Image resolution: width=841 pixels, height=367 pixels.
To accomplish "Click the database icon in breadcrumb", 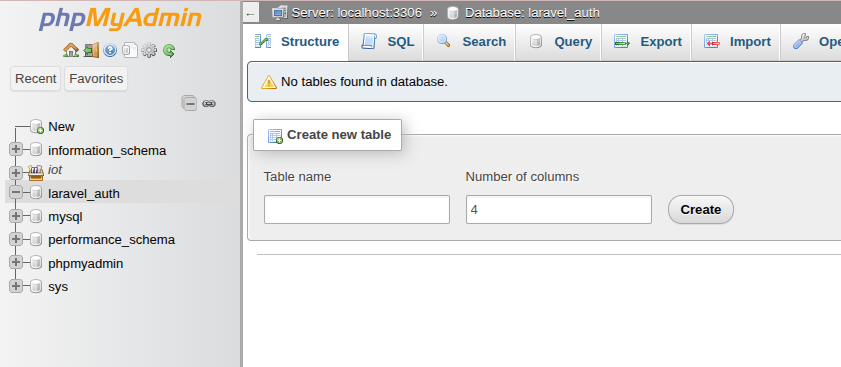I will click(x=453, y=13).
